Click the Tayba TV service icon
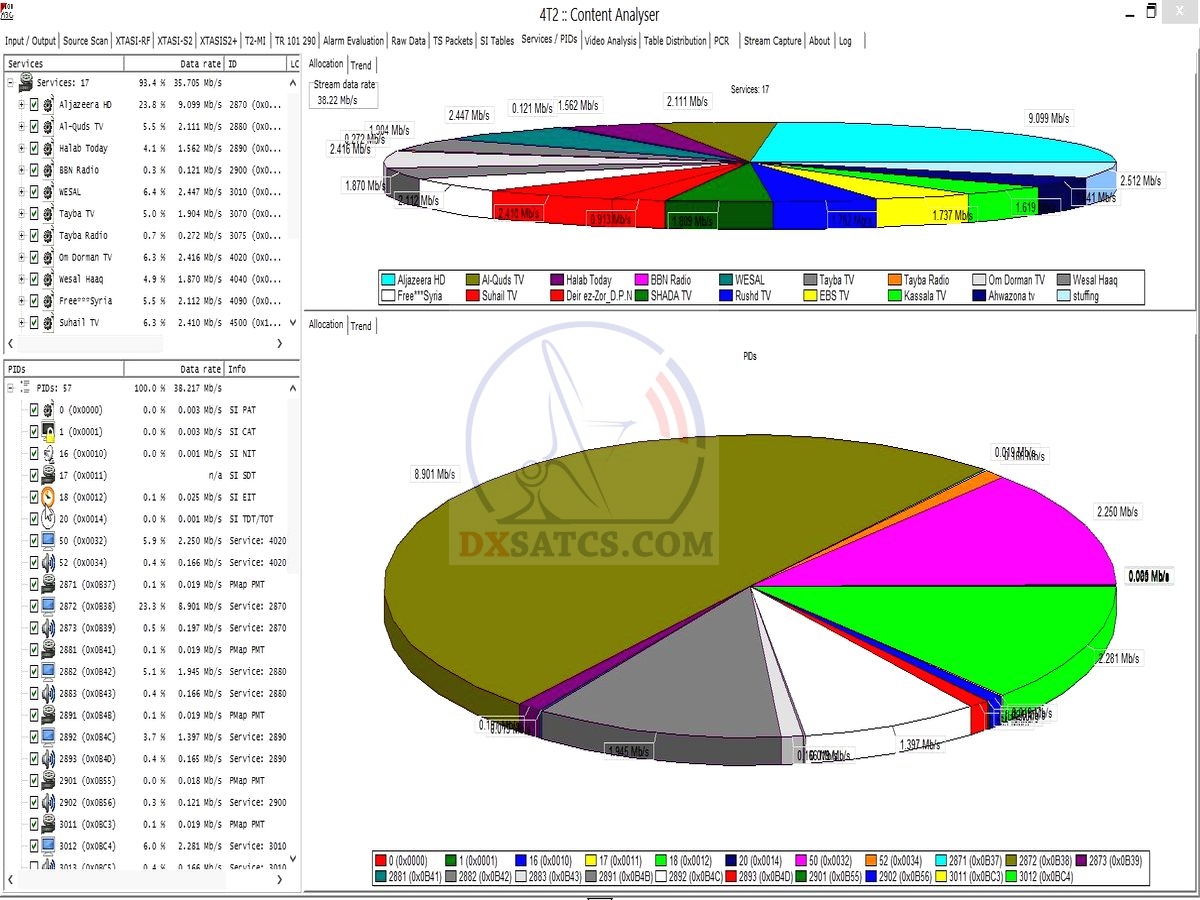Screen dimensions: 1200x900 [49, 213]
